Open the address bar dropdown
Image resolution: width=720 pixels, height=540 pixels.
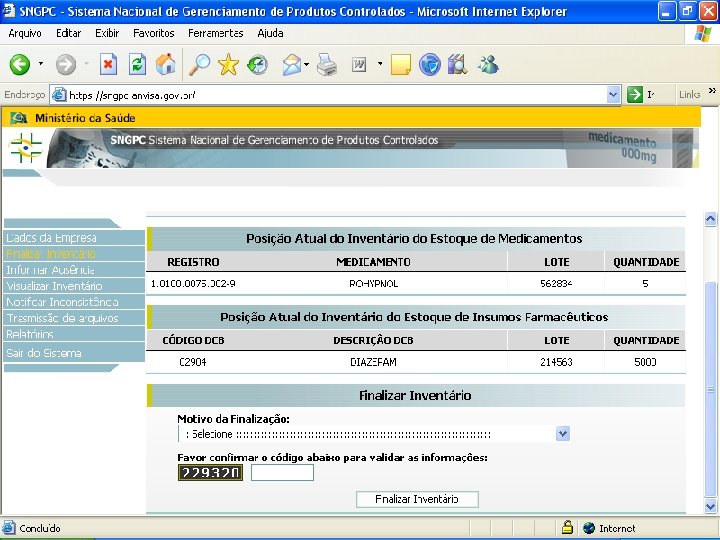pos(613,95)
